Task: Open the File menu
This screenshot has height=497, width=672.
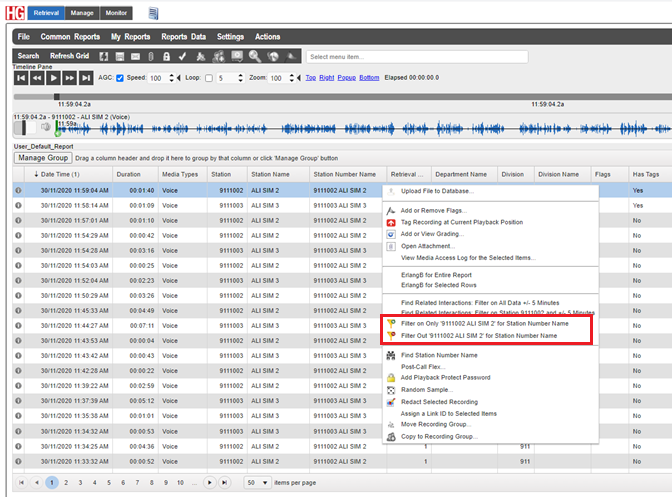Action: click(24, 37)
